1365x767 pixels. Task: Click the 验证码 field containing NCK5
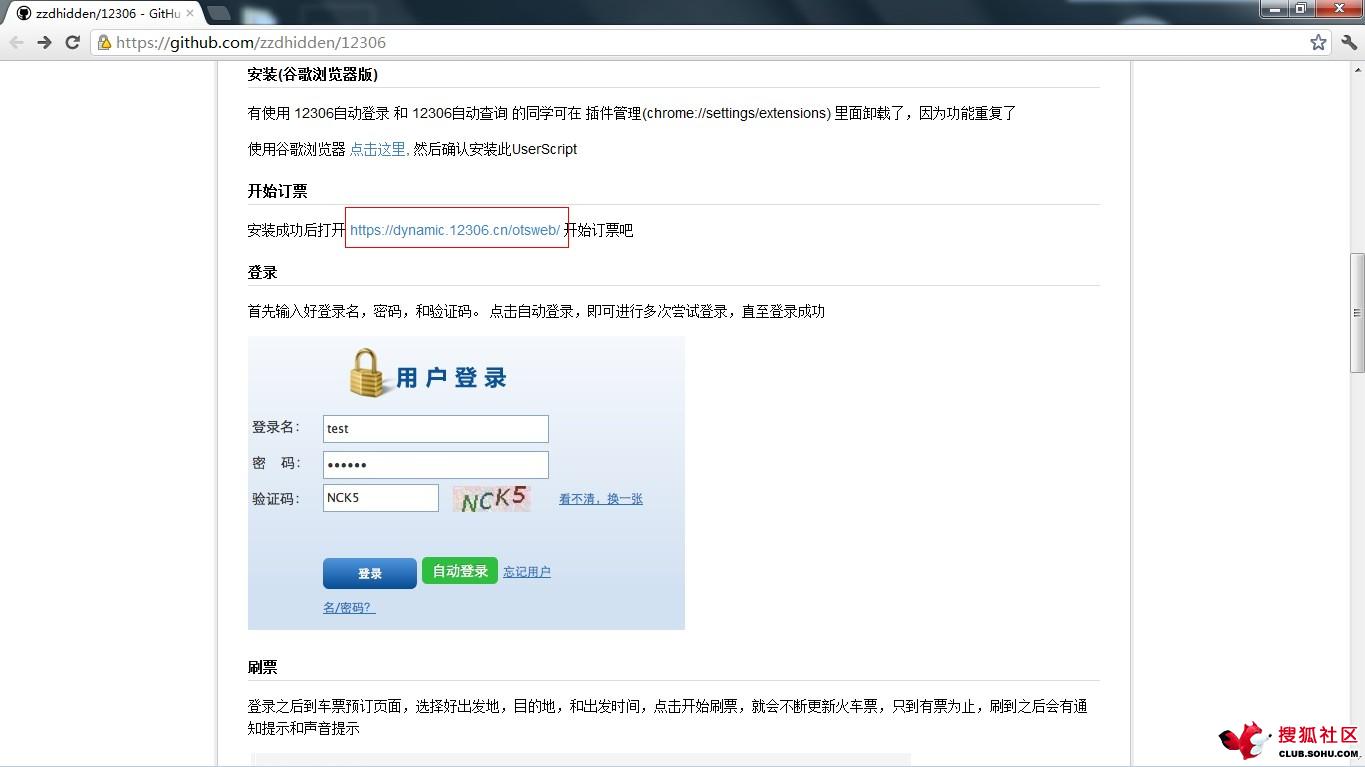pos(381,498)
